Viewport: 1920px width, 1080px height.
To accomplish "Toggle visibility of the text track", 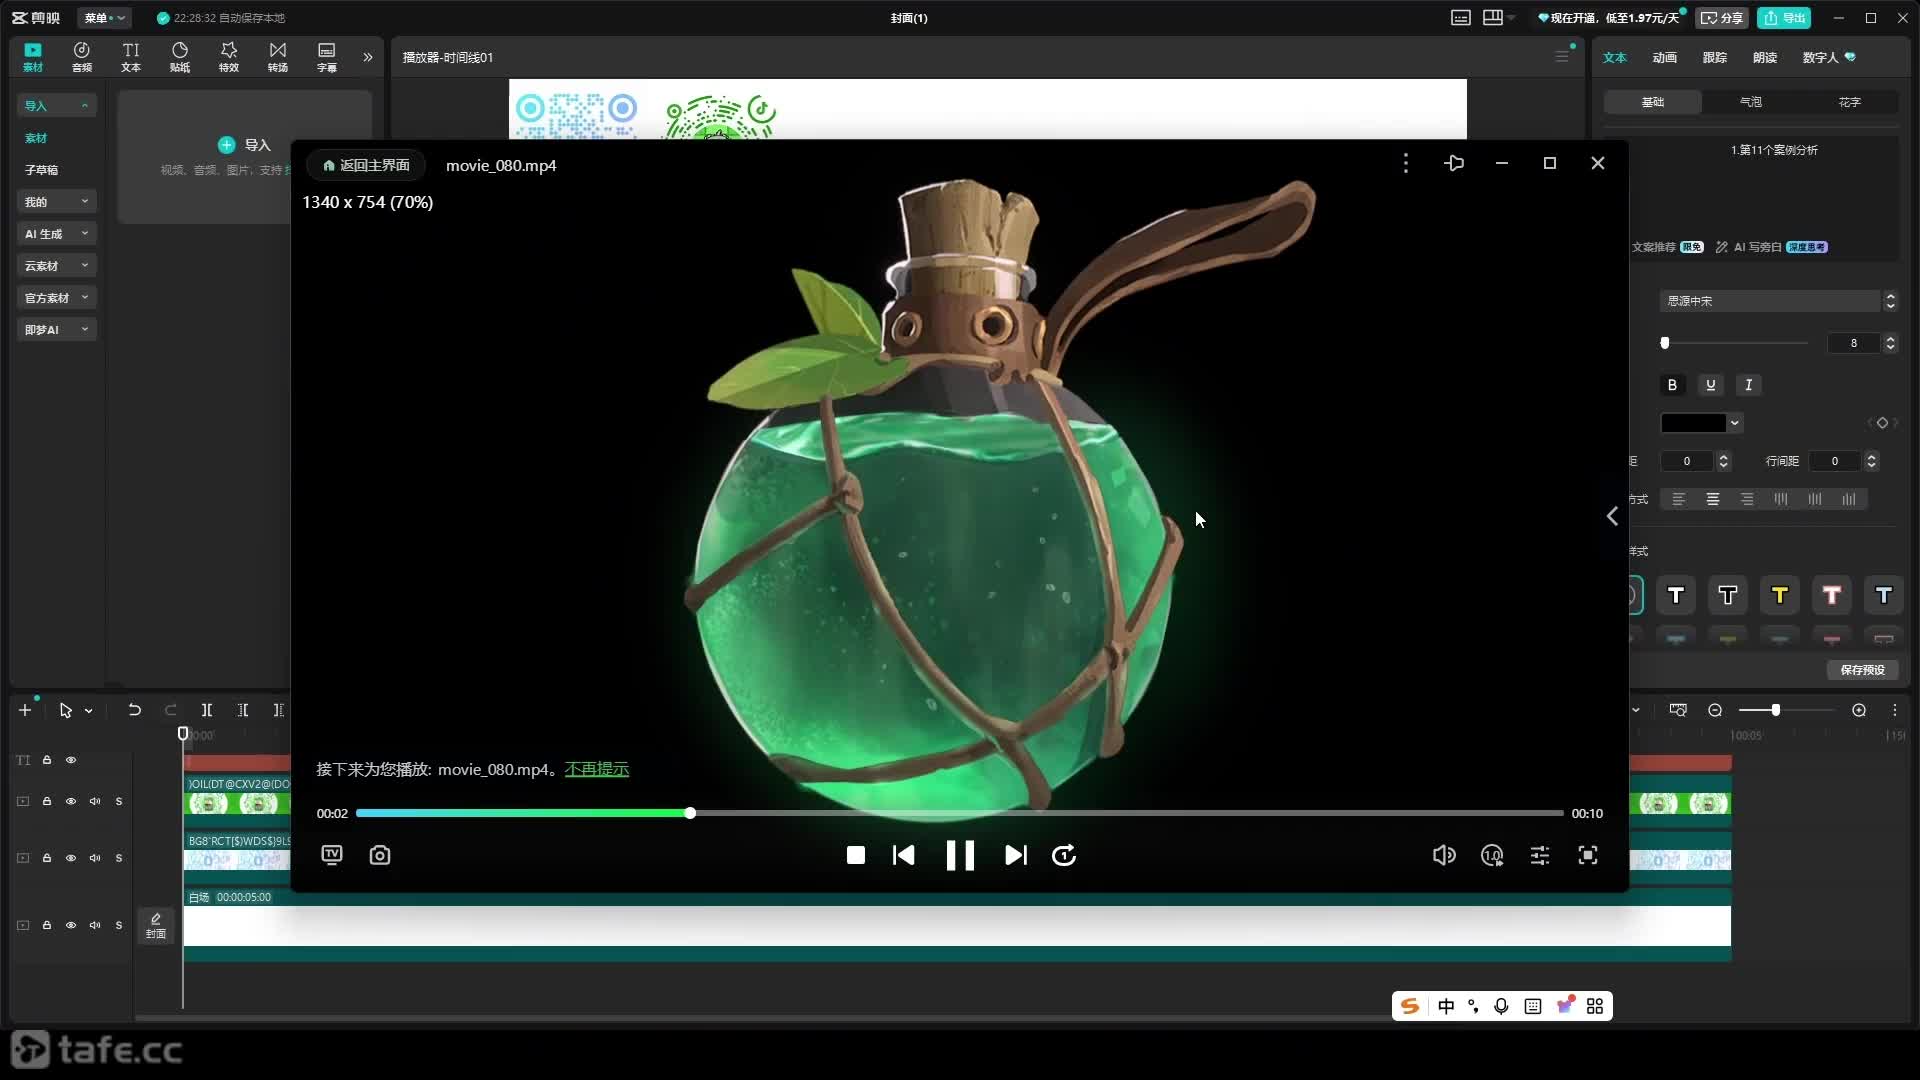I will click(71, 760).
